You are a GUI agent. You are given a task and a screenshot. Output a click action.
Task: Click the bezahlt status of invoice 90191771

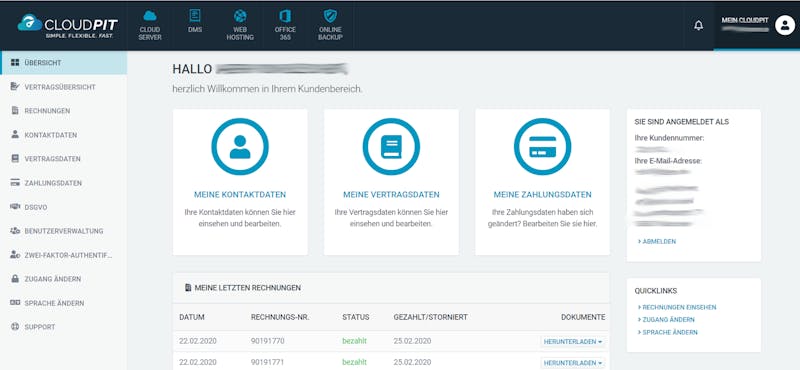point(355,362)
